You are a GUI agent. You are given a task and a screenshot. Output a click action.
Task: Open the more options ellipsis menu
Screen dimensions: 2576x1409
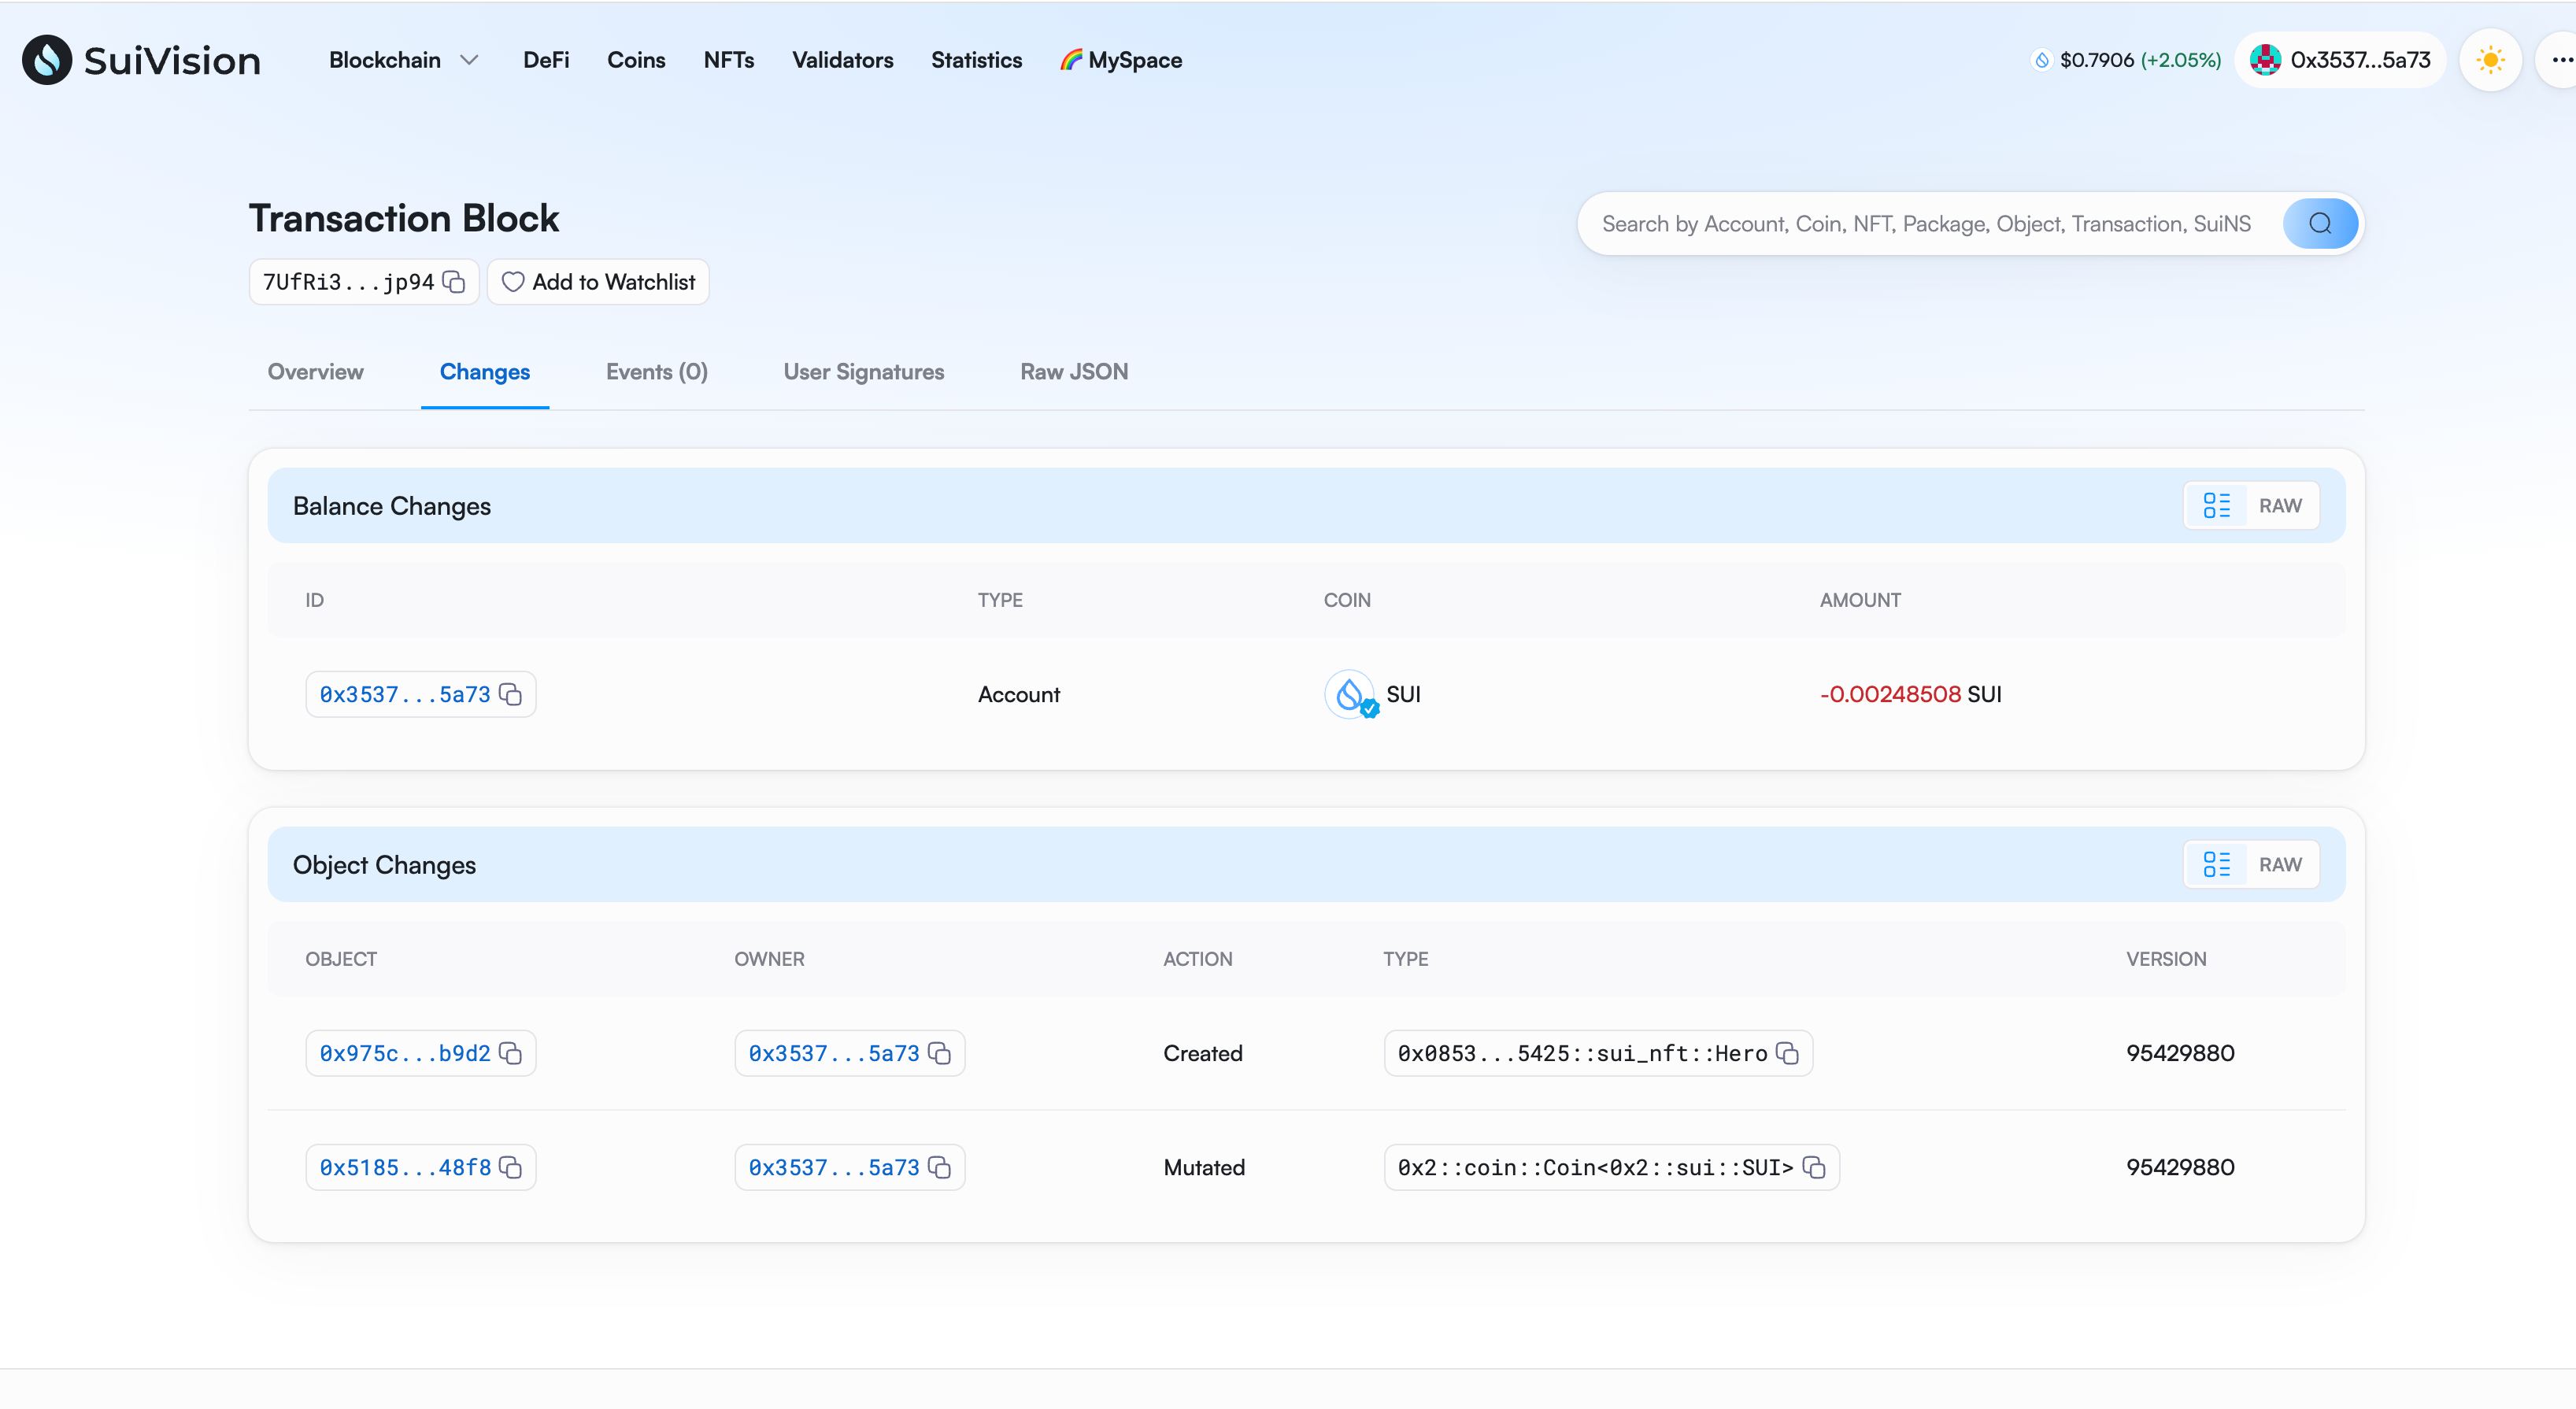2561,60
